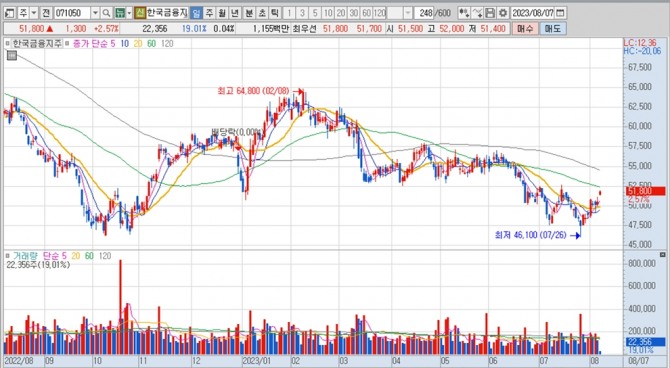
Task: Toggle the small box on the chart's left edge
Action: pos(12,55)
